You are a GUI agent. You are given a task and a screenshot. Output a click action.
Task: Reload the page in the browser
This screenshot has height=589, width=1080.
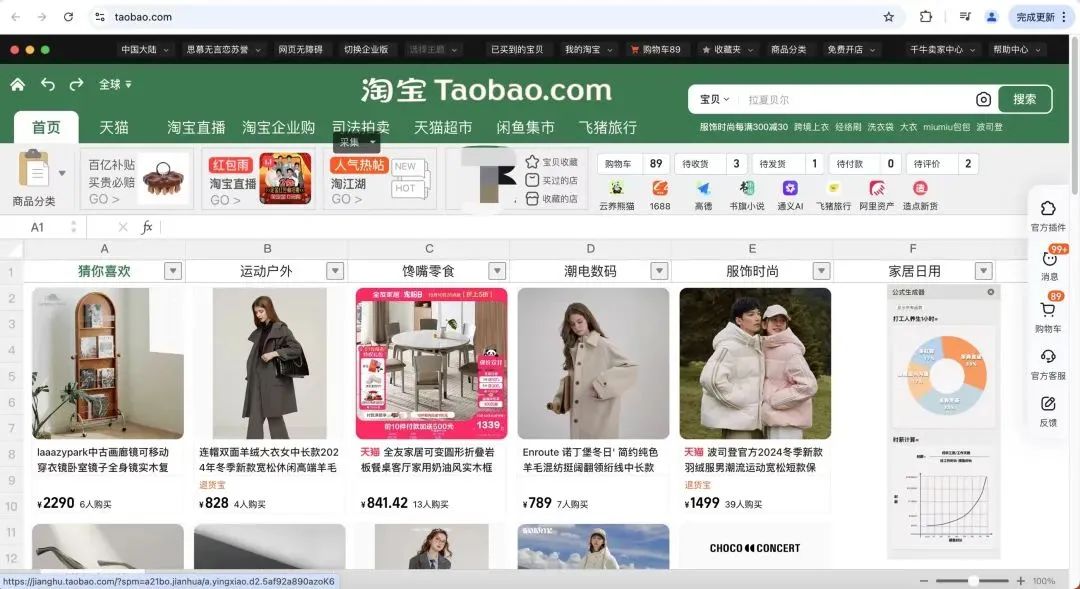68,17
